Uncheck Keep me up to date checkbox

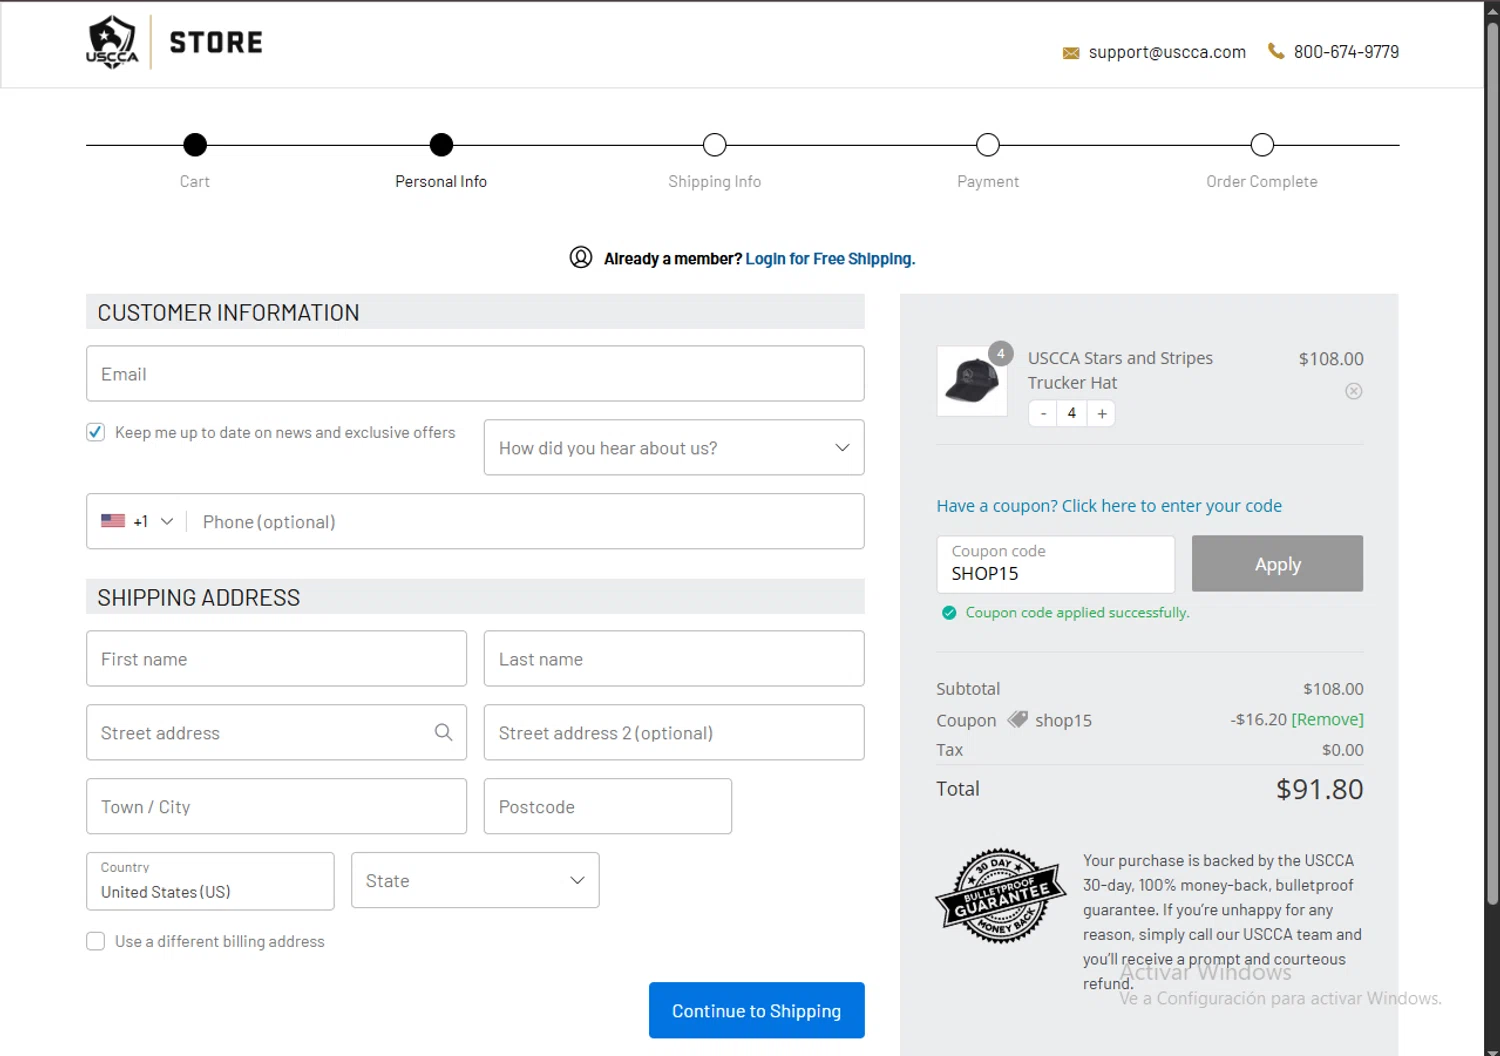click(96, 432)
